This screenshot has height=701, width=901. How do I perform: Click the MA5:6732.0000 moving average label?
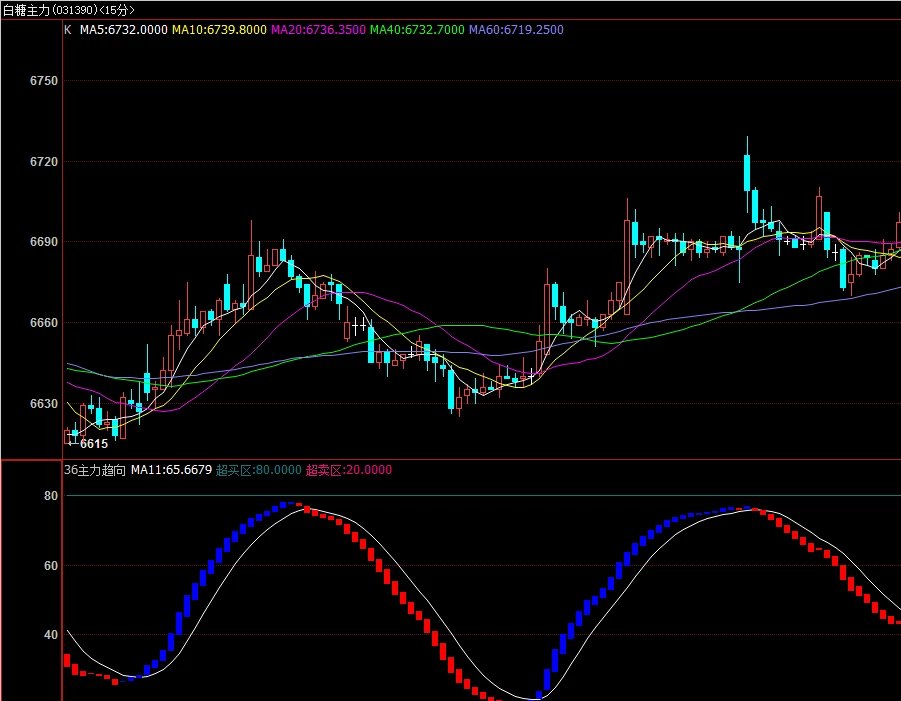(124, 30)
